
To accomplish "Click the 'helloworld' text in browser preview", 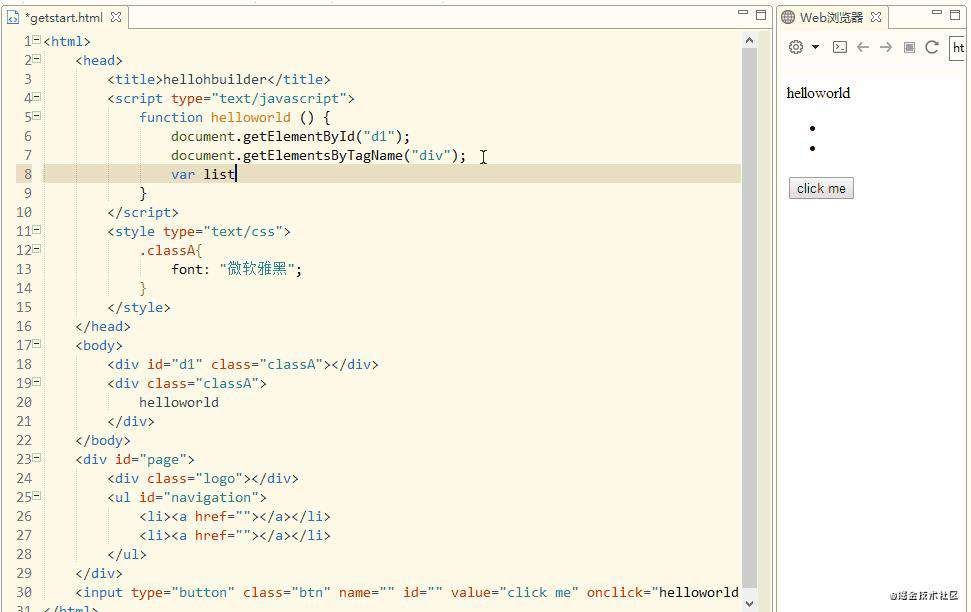I will 818,94.
